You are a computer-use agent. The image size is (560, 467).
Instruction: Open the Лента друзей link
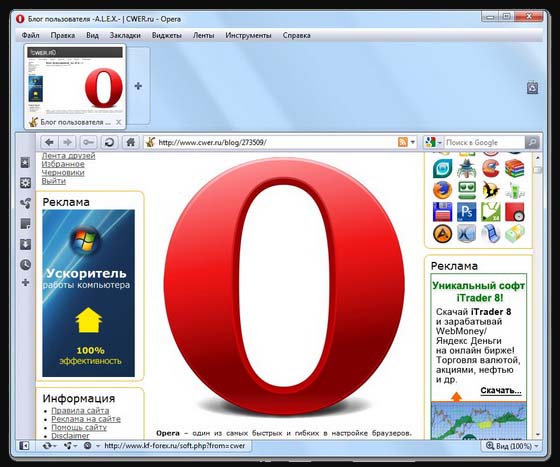coord(68,156)
